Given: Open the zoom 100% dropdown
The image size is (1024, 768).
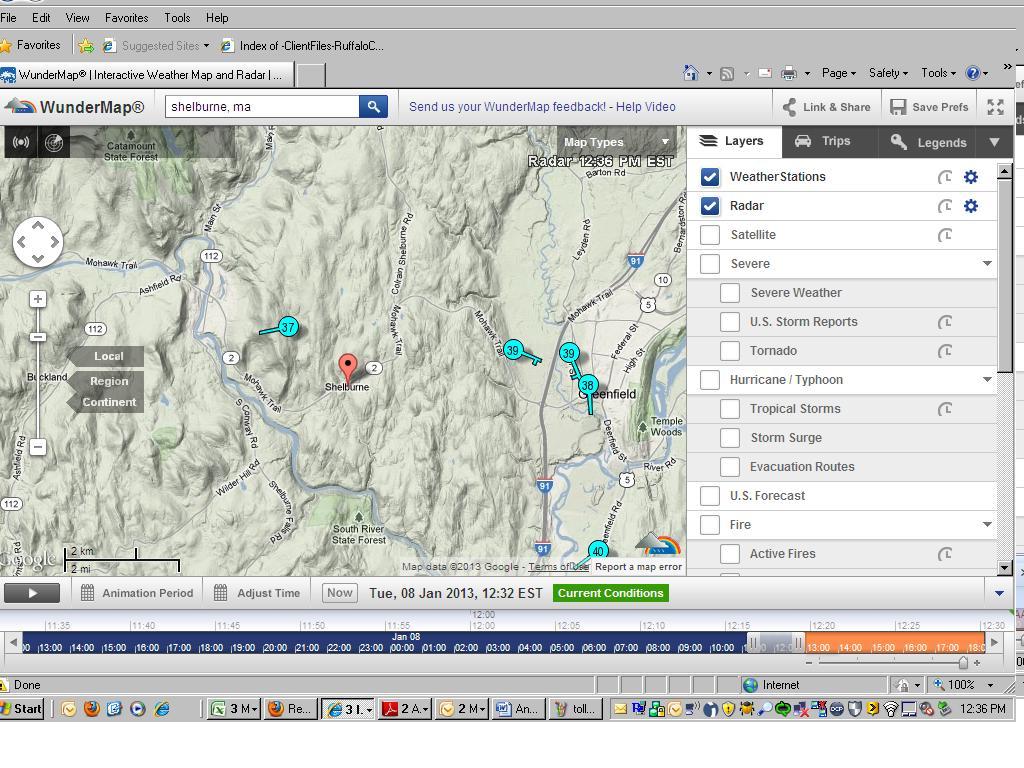Looking at the screenshot, I should [x=990, y=685].
